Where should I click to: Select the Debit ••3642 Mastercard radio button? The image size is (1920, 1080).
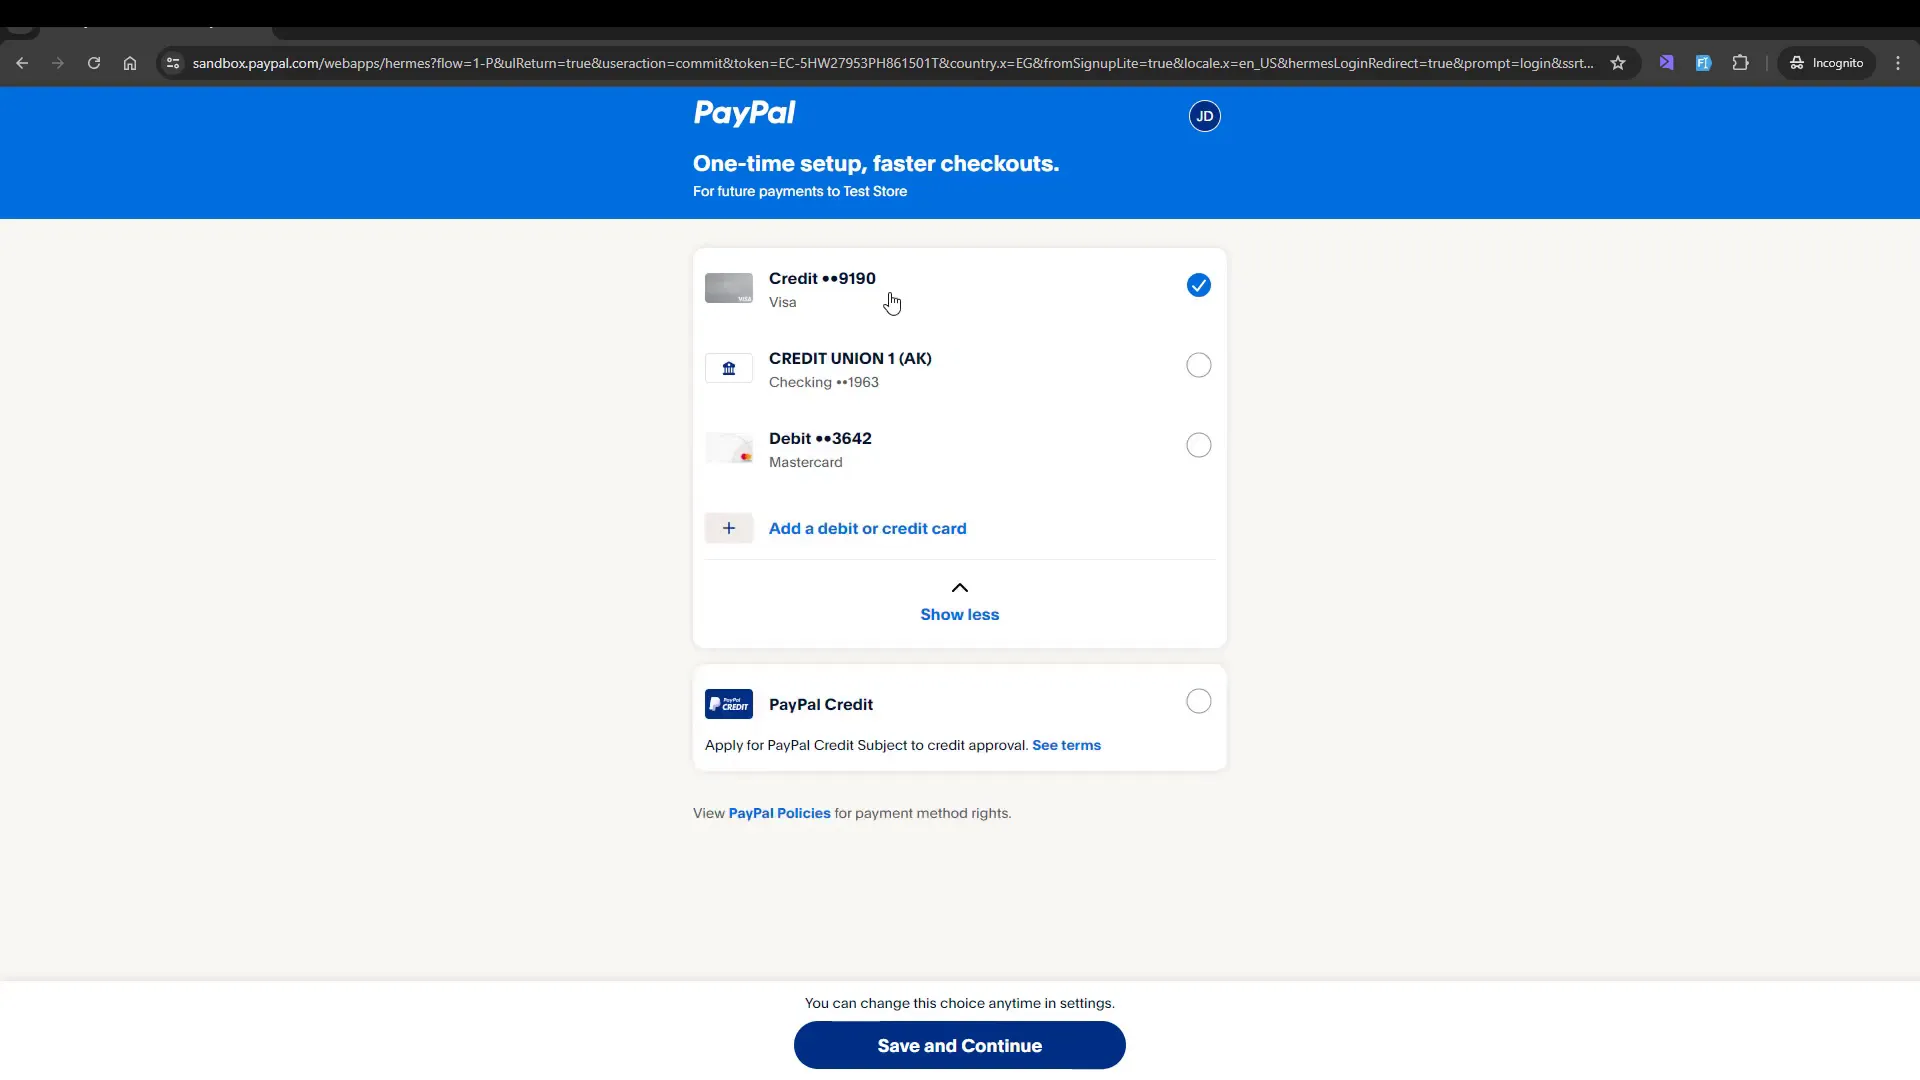click(x=1199, y=445)
